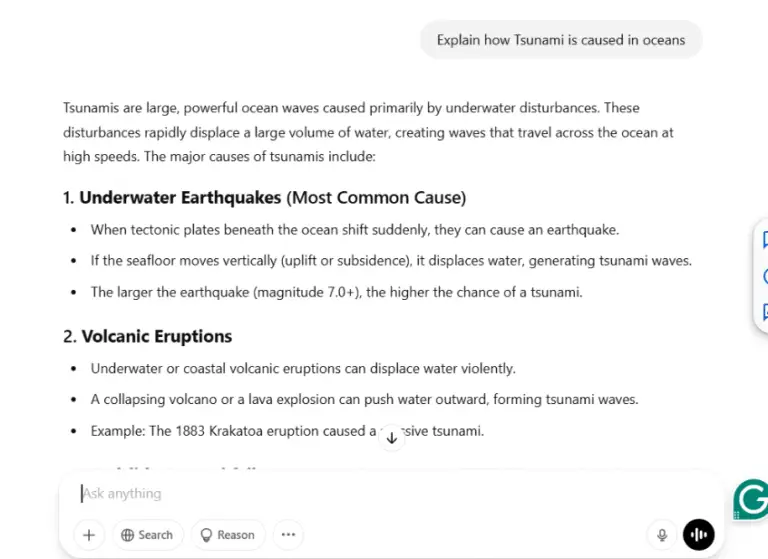
Task: Click the scroll-to-bottom down arrow
Action: [391, 438]
